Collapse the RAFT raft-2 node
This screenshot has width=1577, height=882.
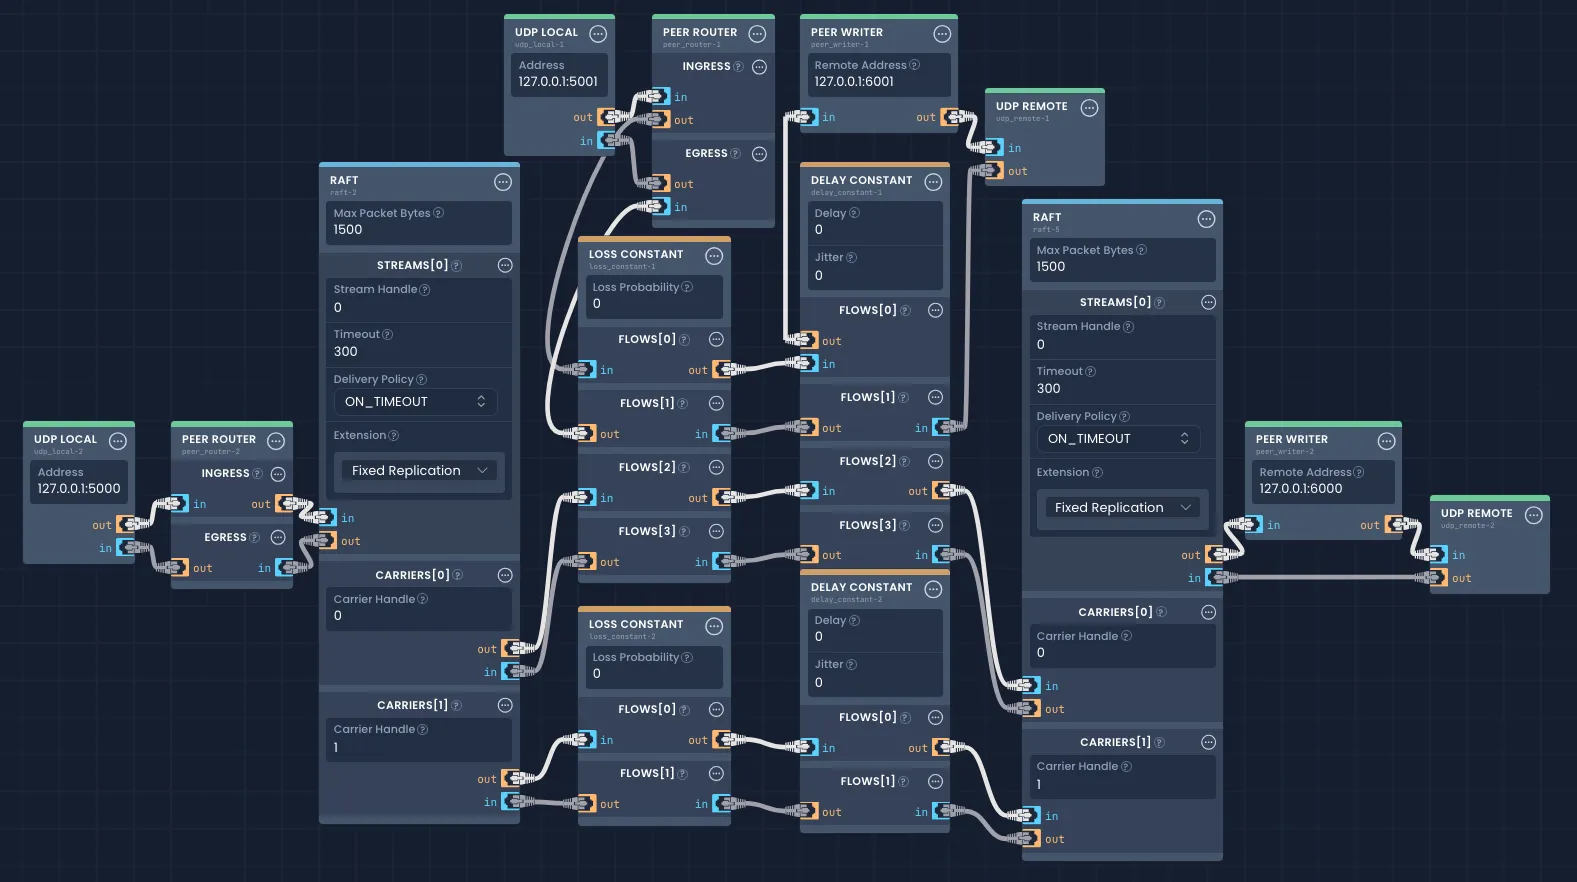coord(503,182)
